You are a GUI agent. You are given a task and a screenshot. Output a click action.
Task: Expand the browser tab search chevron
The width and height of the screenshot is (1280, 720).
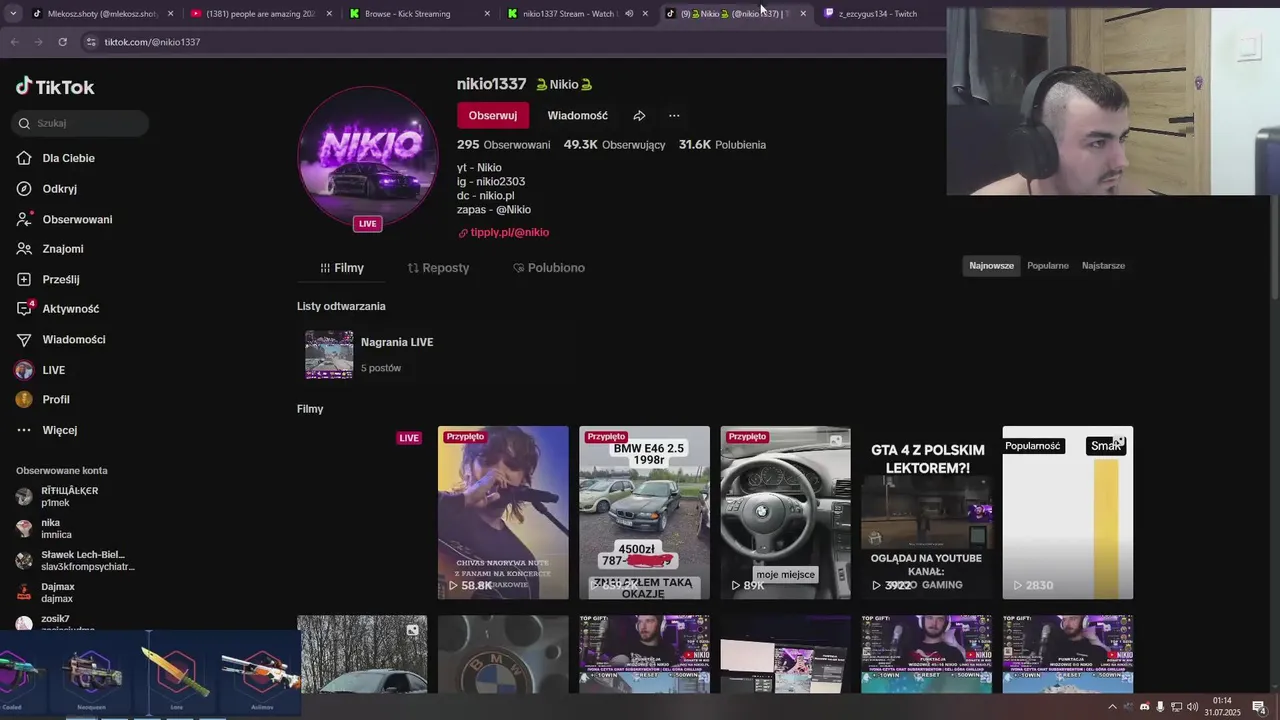(13, 14)
